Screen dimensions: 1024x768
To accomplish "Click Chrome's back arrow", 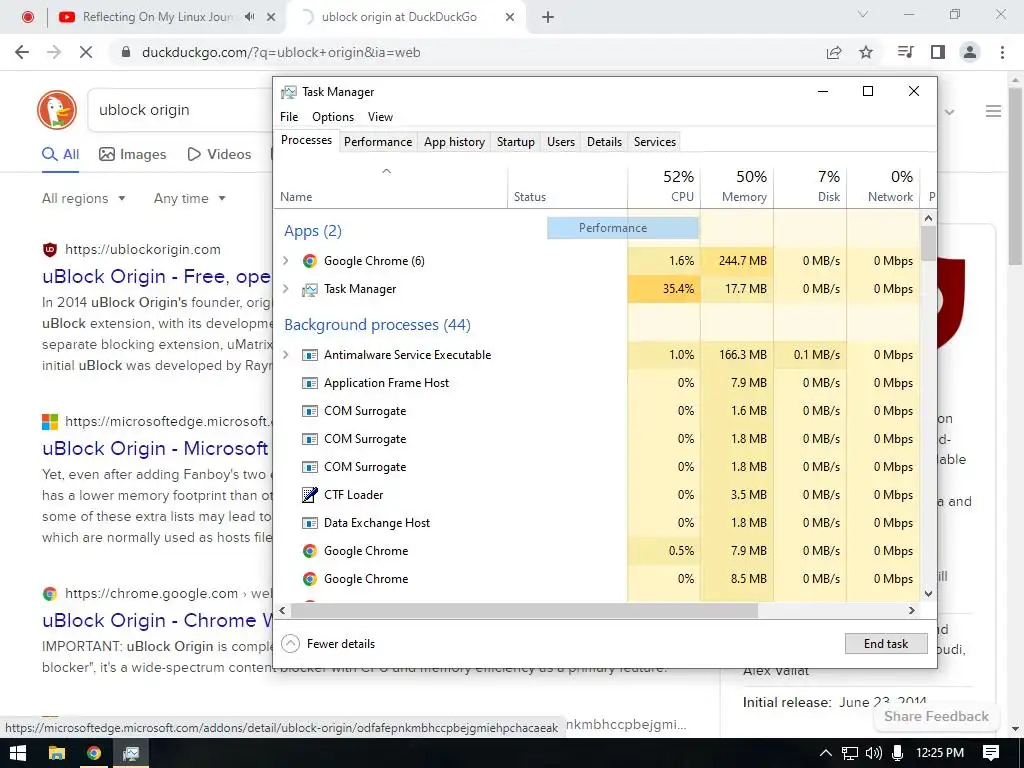I will 22,52.
